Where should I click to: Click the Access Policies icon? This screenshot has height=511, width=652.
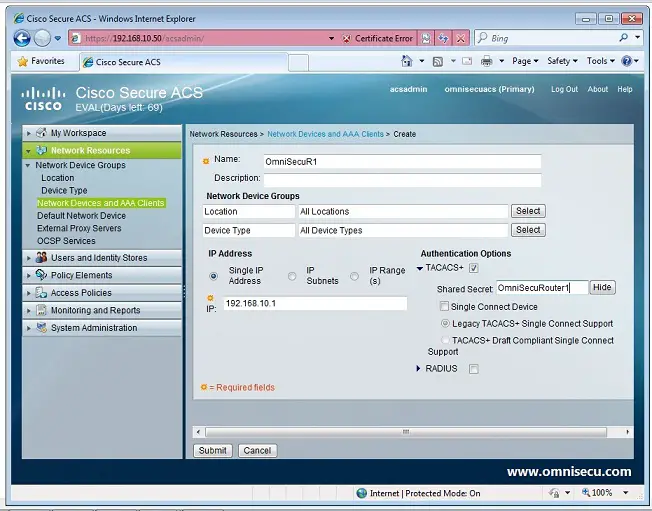[x=41, y=293]
